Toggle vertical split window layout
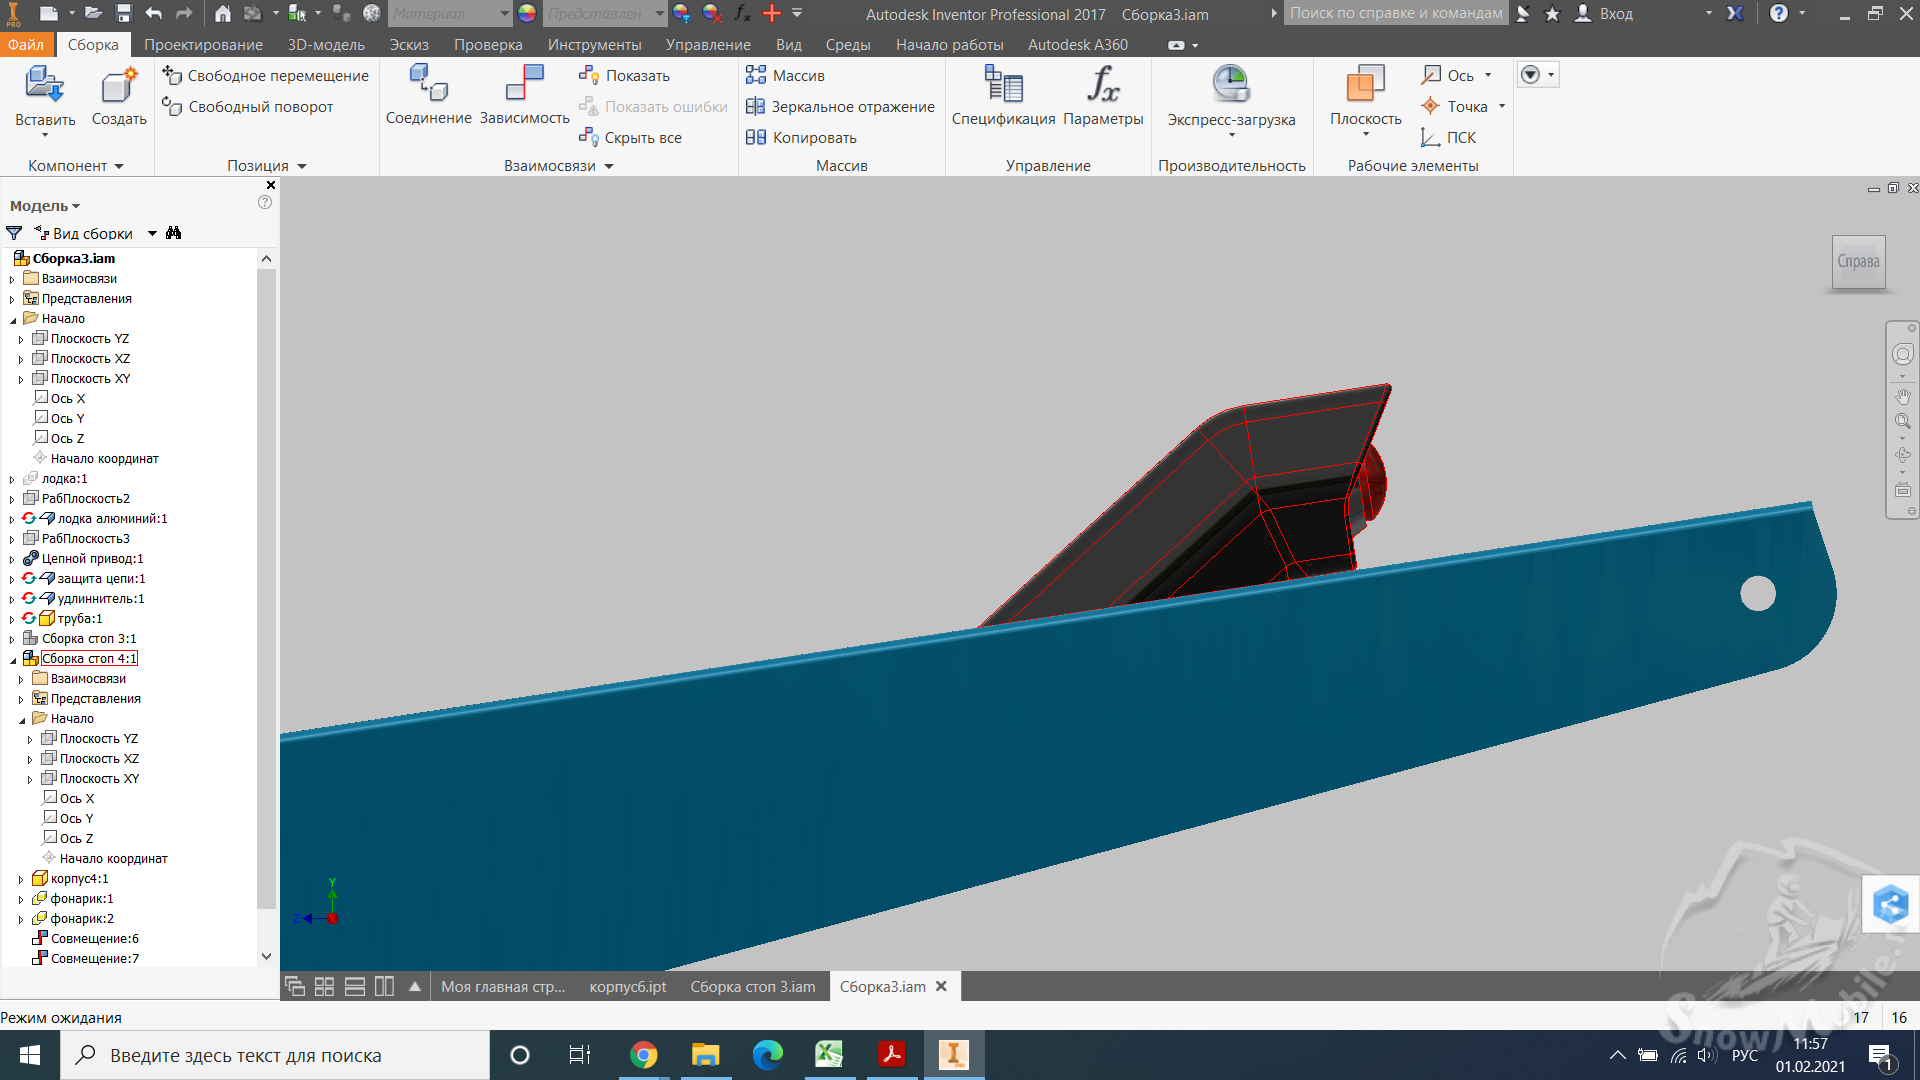 [384, 986]
